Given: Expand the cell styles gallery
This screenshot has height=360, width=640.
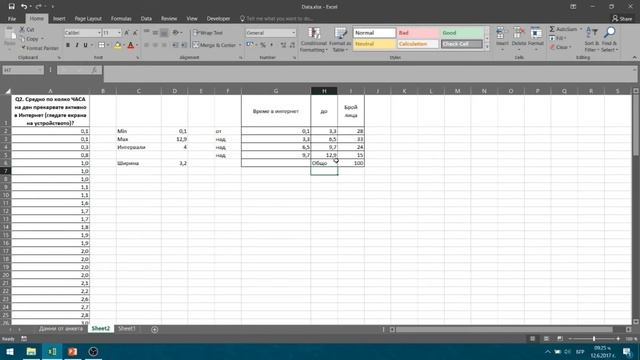Looking at the screenshot, I should [x=487, y=47].
